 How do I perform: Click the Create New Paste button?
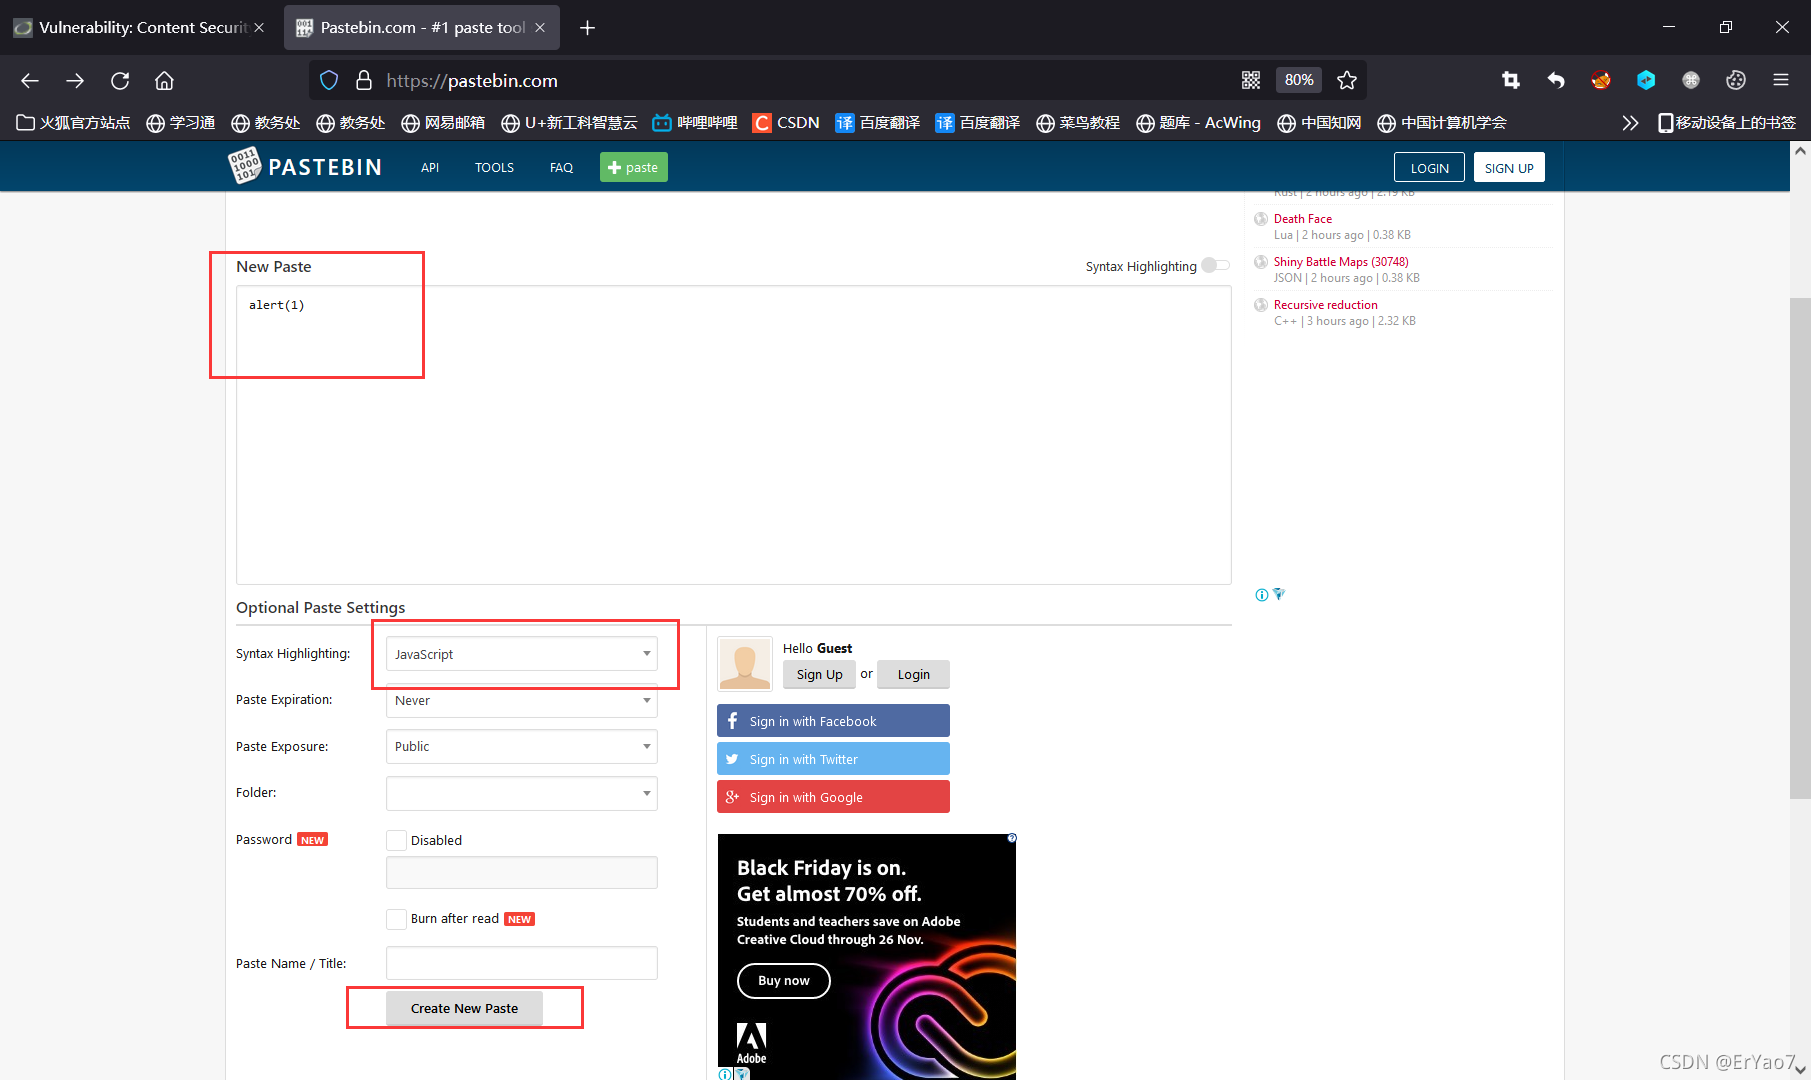(464, 1008)
